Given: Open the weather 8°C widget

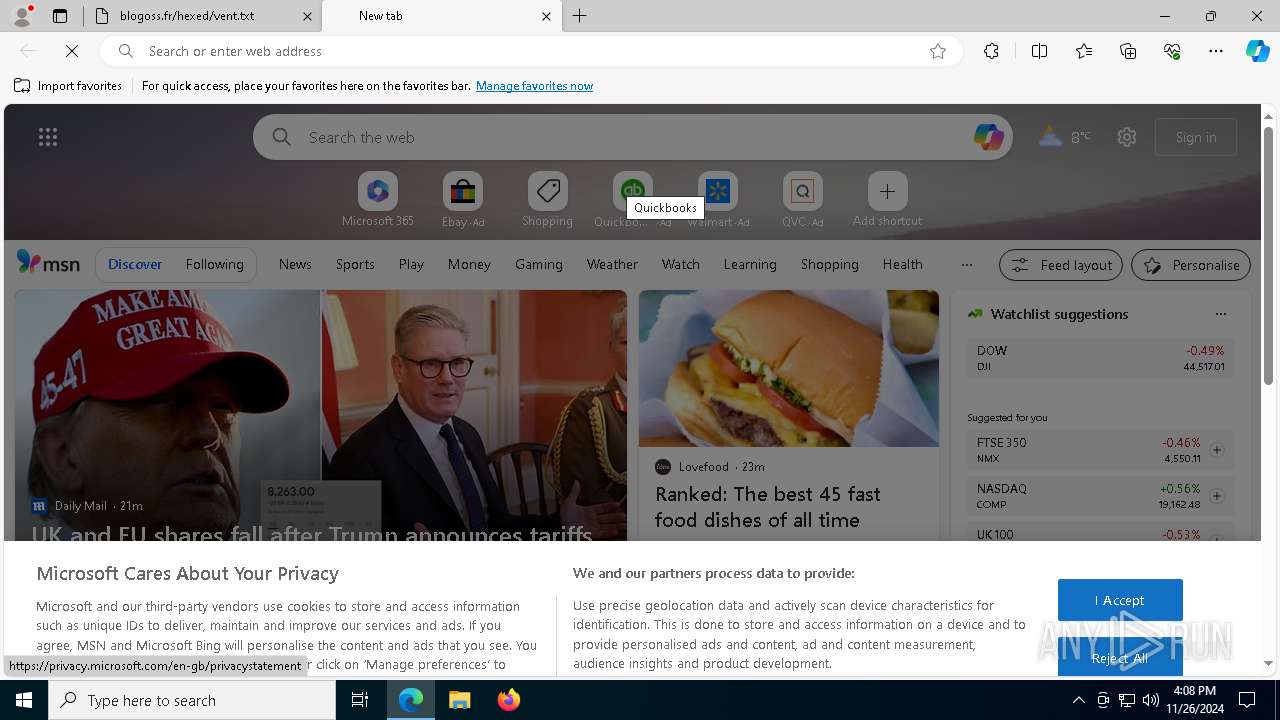Looking at the screenshot, I should tap(1065, 137).
